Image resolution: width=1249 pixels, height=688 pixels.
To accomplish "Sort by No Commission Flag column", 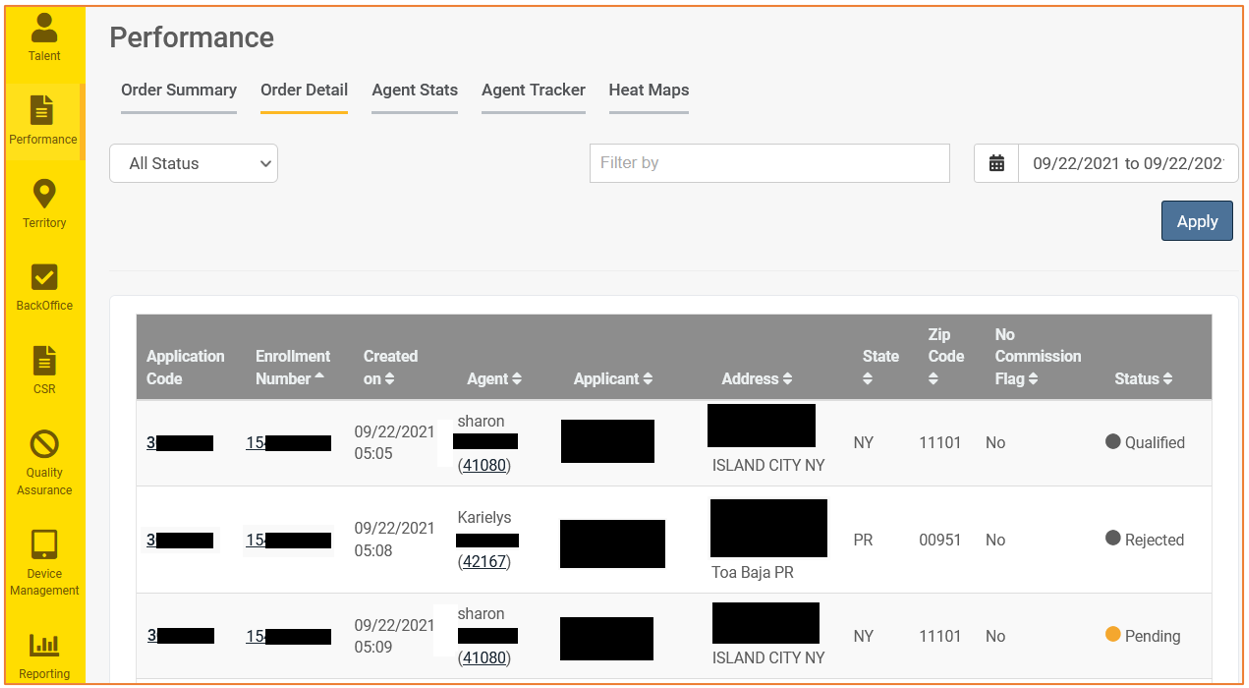I will point(1038,356).
